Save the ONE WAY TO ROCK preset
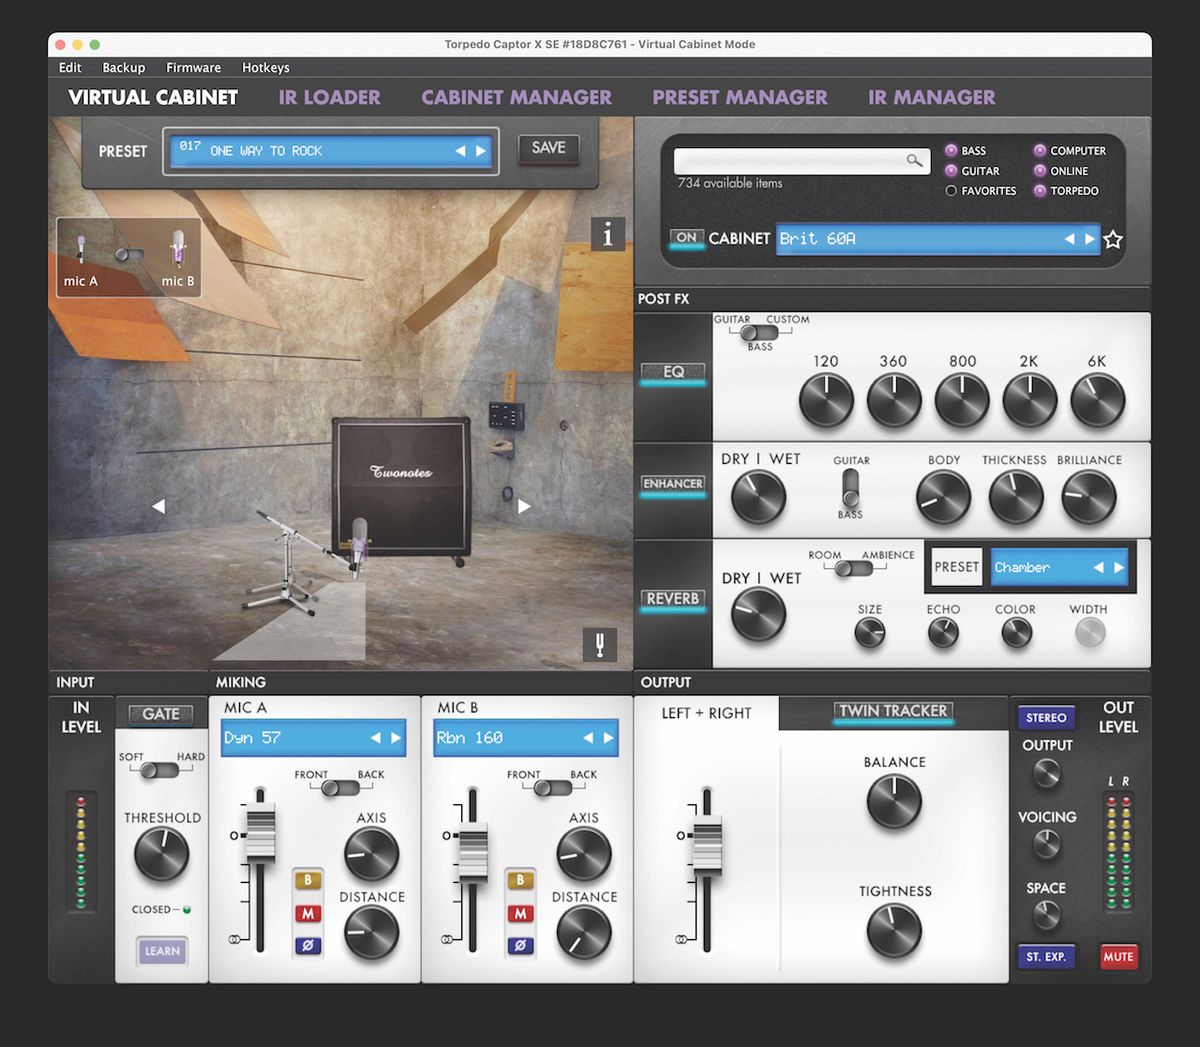Screen dimensions: 1200x1047 click(x=548, y=149)
